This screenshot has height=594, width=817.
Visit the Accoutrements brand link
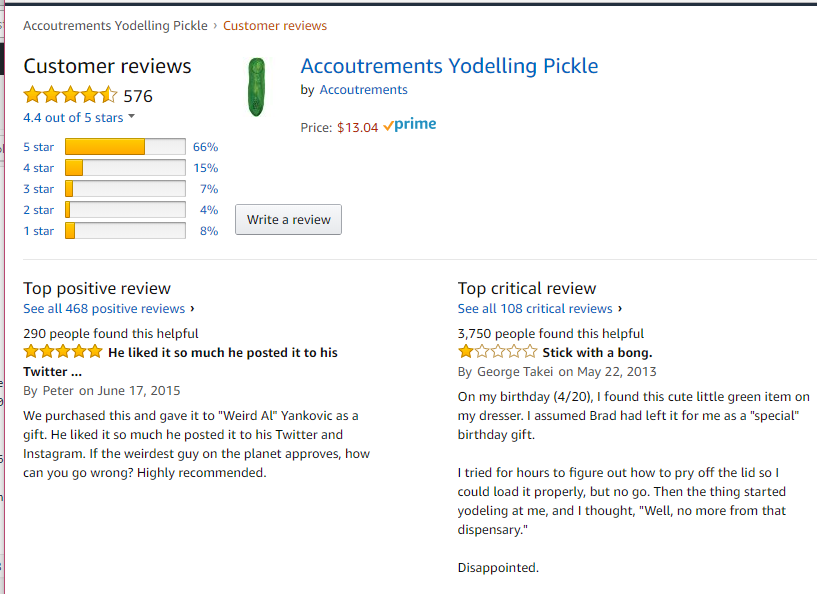click(x=363, y=90)
